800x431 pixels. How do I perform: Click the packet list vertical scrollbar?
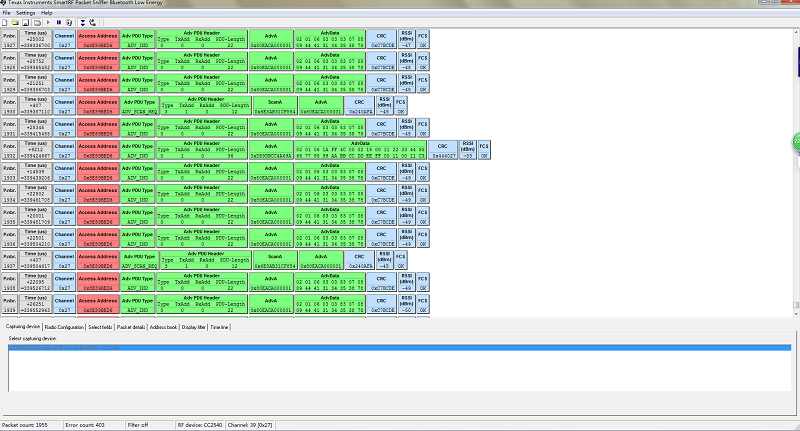point(796,173)
